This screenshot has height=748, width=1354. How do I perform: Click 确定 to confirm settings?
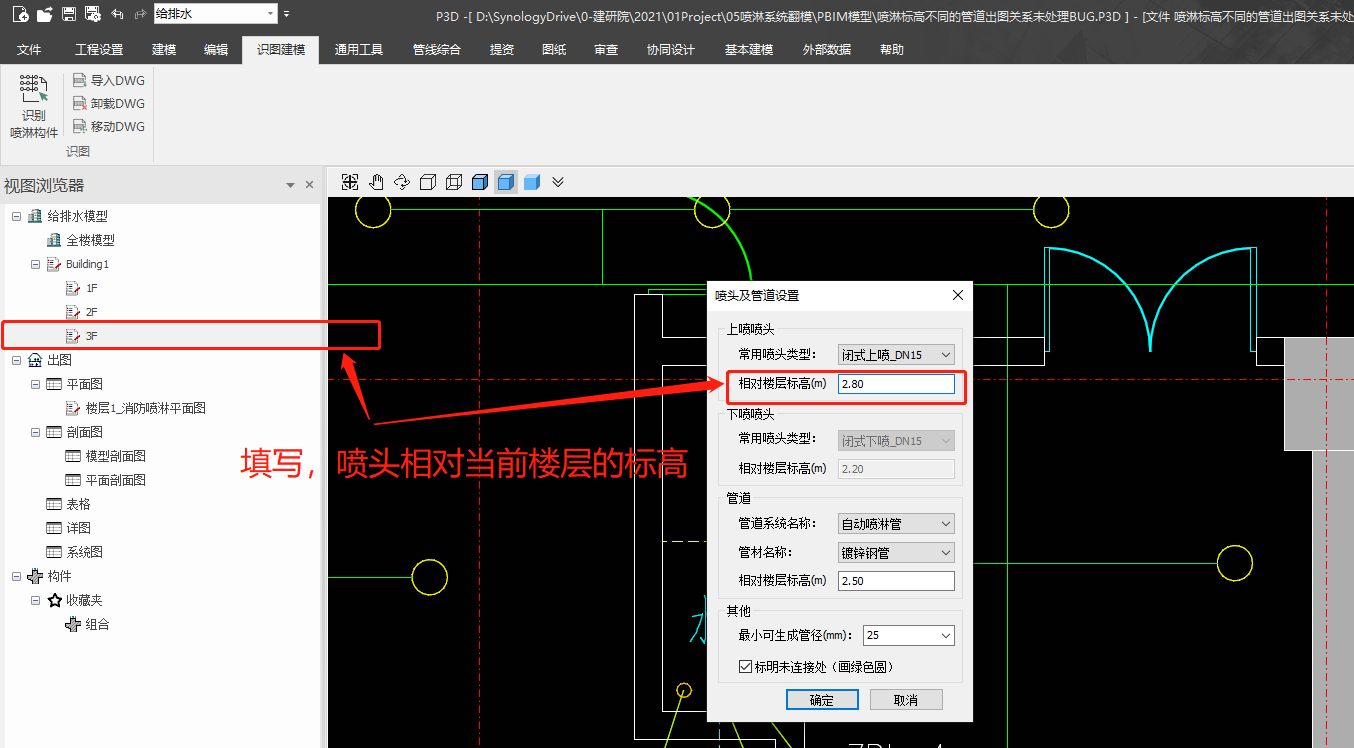(x=822, y=700)
